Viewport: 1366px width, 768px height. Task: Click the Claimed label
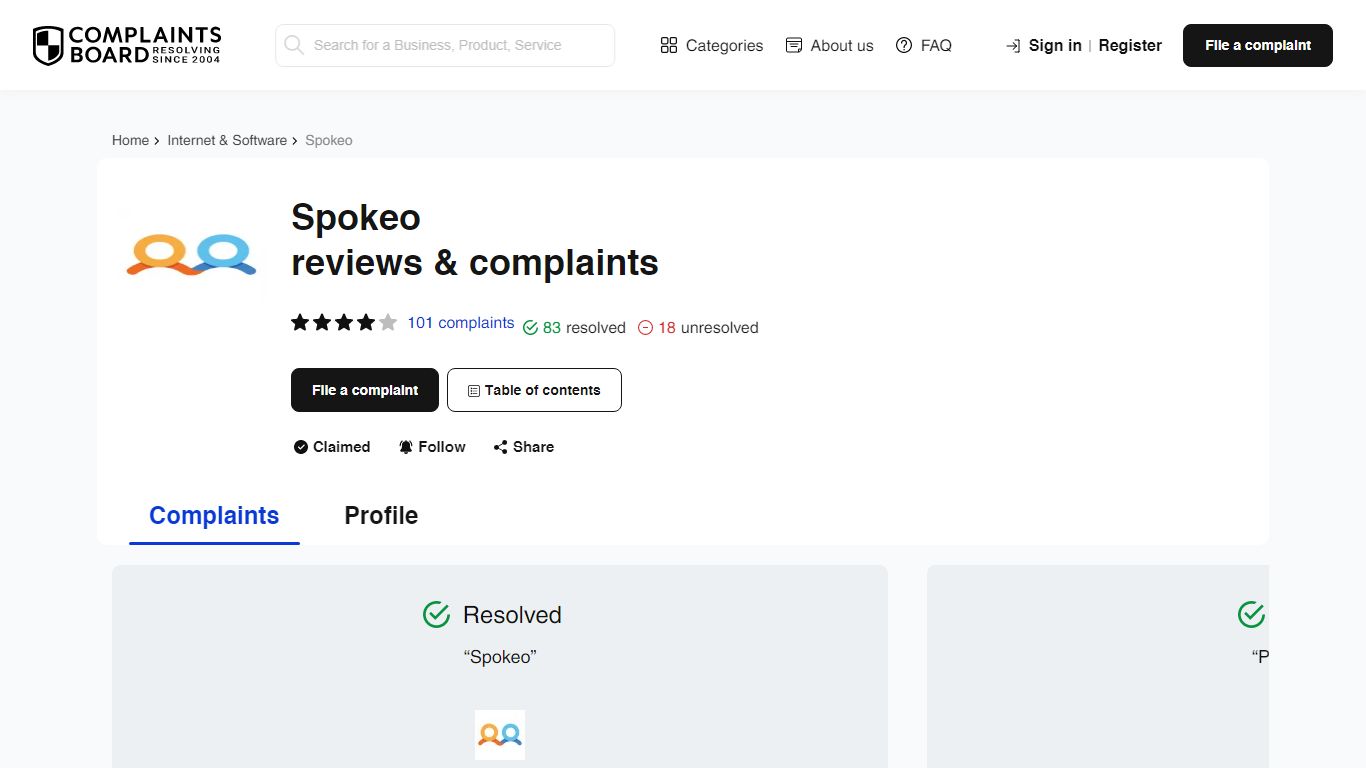342,447
